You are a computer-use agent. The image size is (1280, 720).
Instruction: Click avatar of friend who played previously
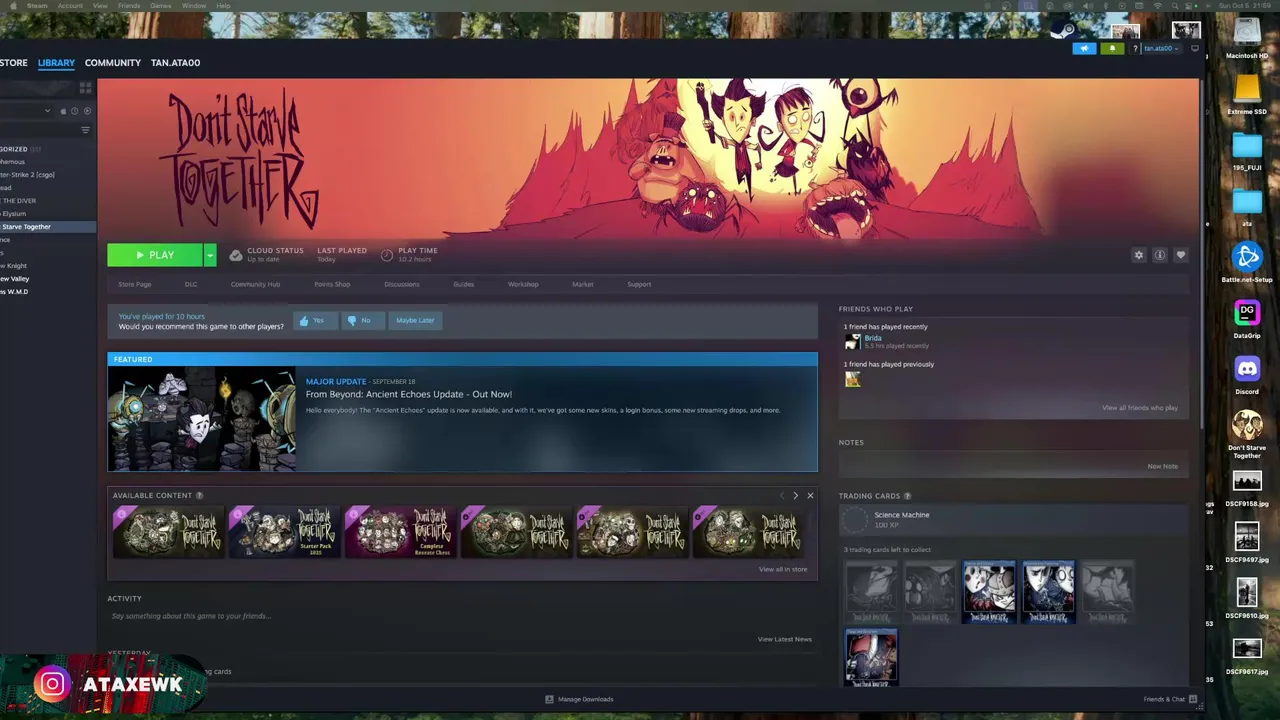click(852, 379)
